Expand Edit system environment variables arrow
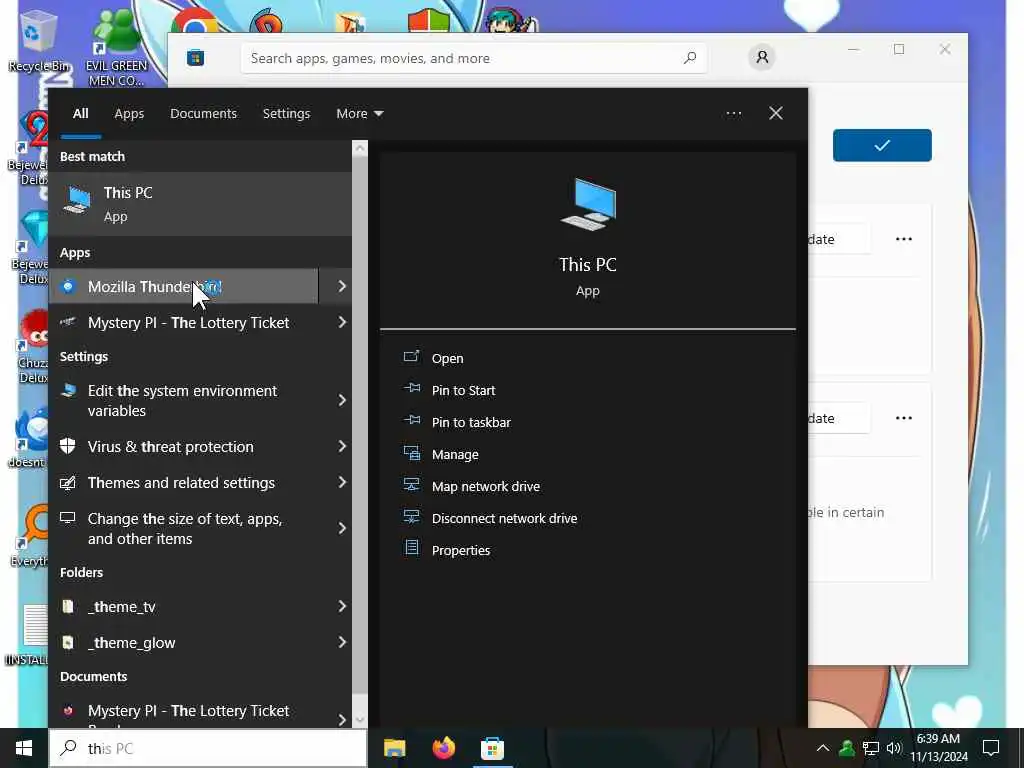Image resolution: width=1024 pixels, height=768 pixels. coord(342,400)
